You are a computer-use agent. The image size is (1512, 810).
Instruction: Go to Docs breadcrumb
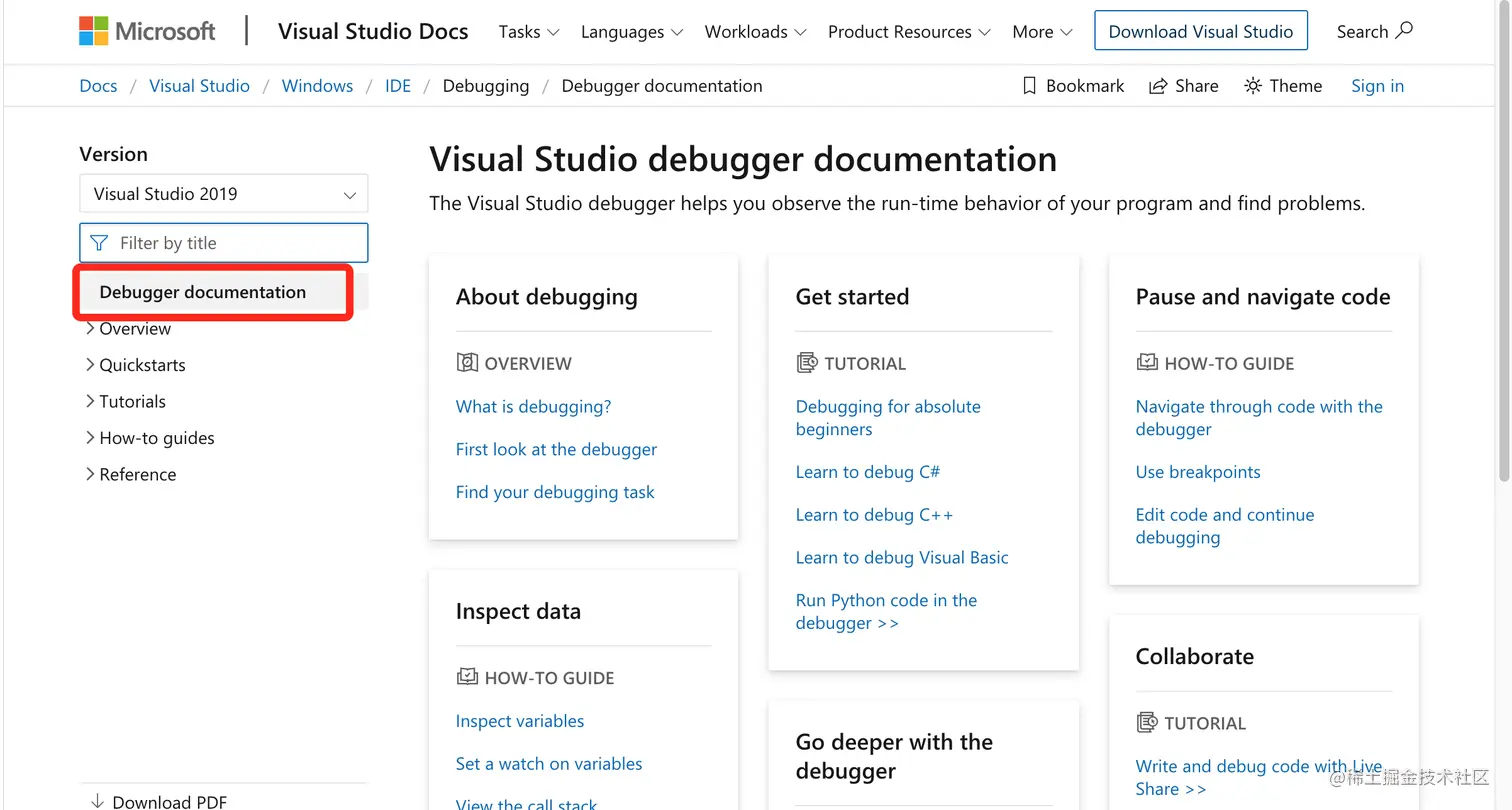tap(98, 86)
